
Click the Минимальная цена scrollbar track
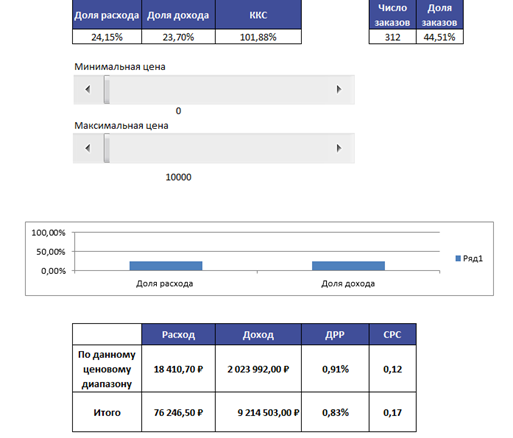point(218,89)
